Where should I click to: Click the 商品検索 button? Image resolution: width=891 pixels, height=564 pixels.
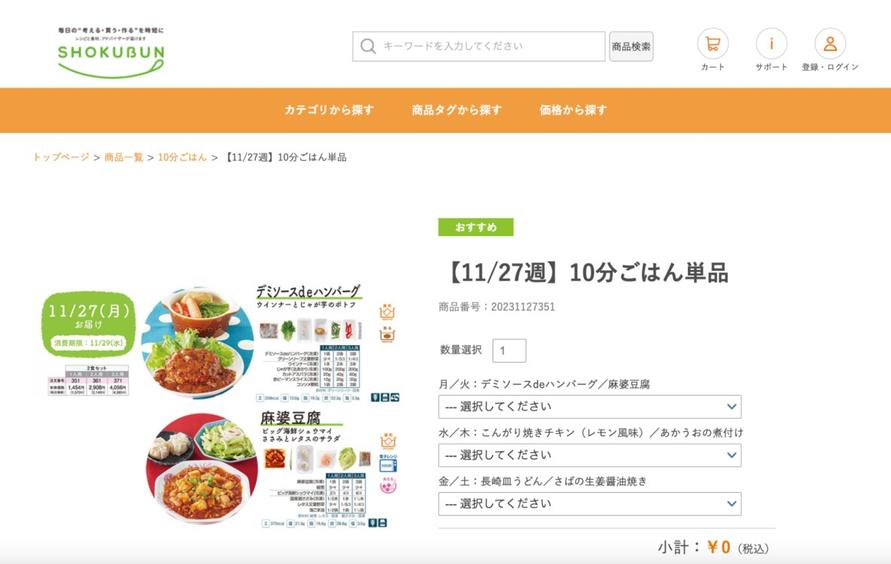(631, 47)
